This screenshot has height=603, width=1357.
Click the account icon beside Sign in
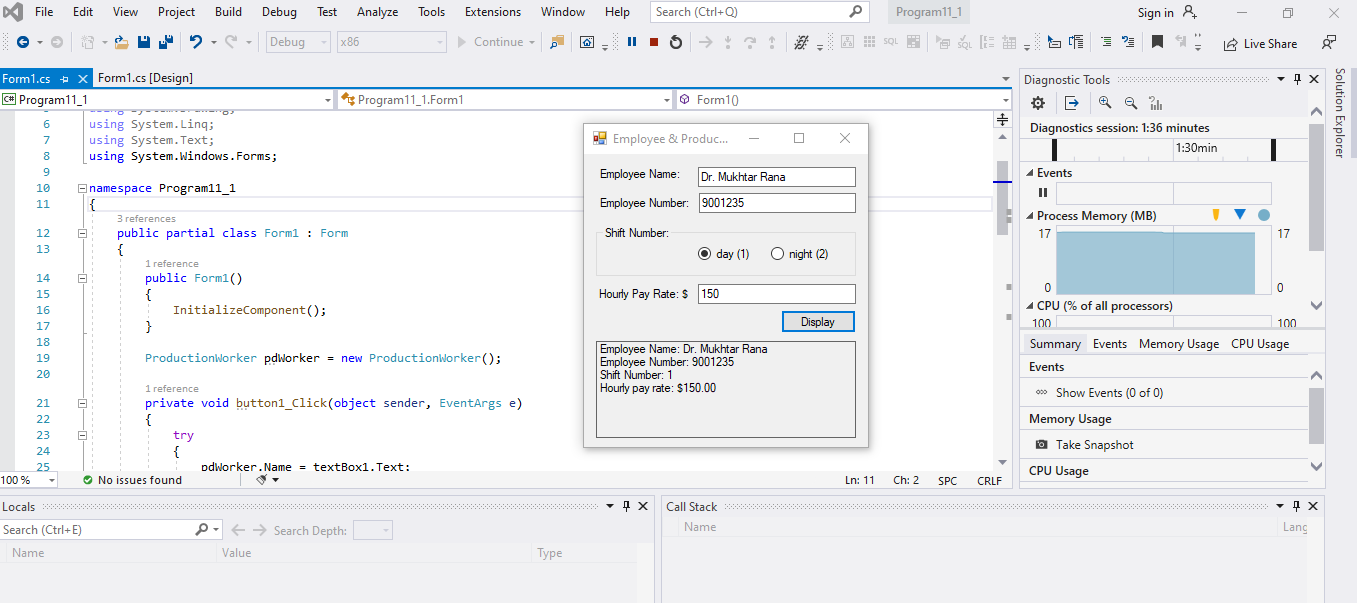[x=1190, y=12]
